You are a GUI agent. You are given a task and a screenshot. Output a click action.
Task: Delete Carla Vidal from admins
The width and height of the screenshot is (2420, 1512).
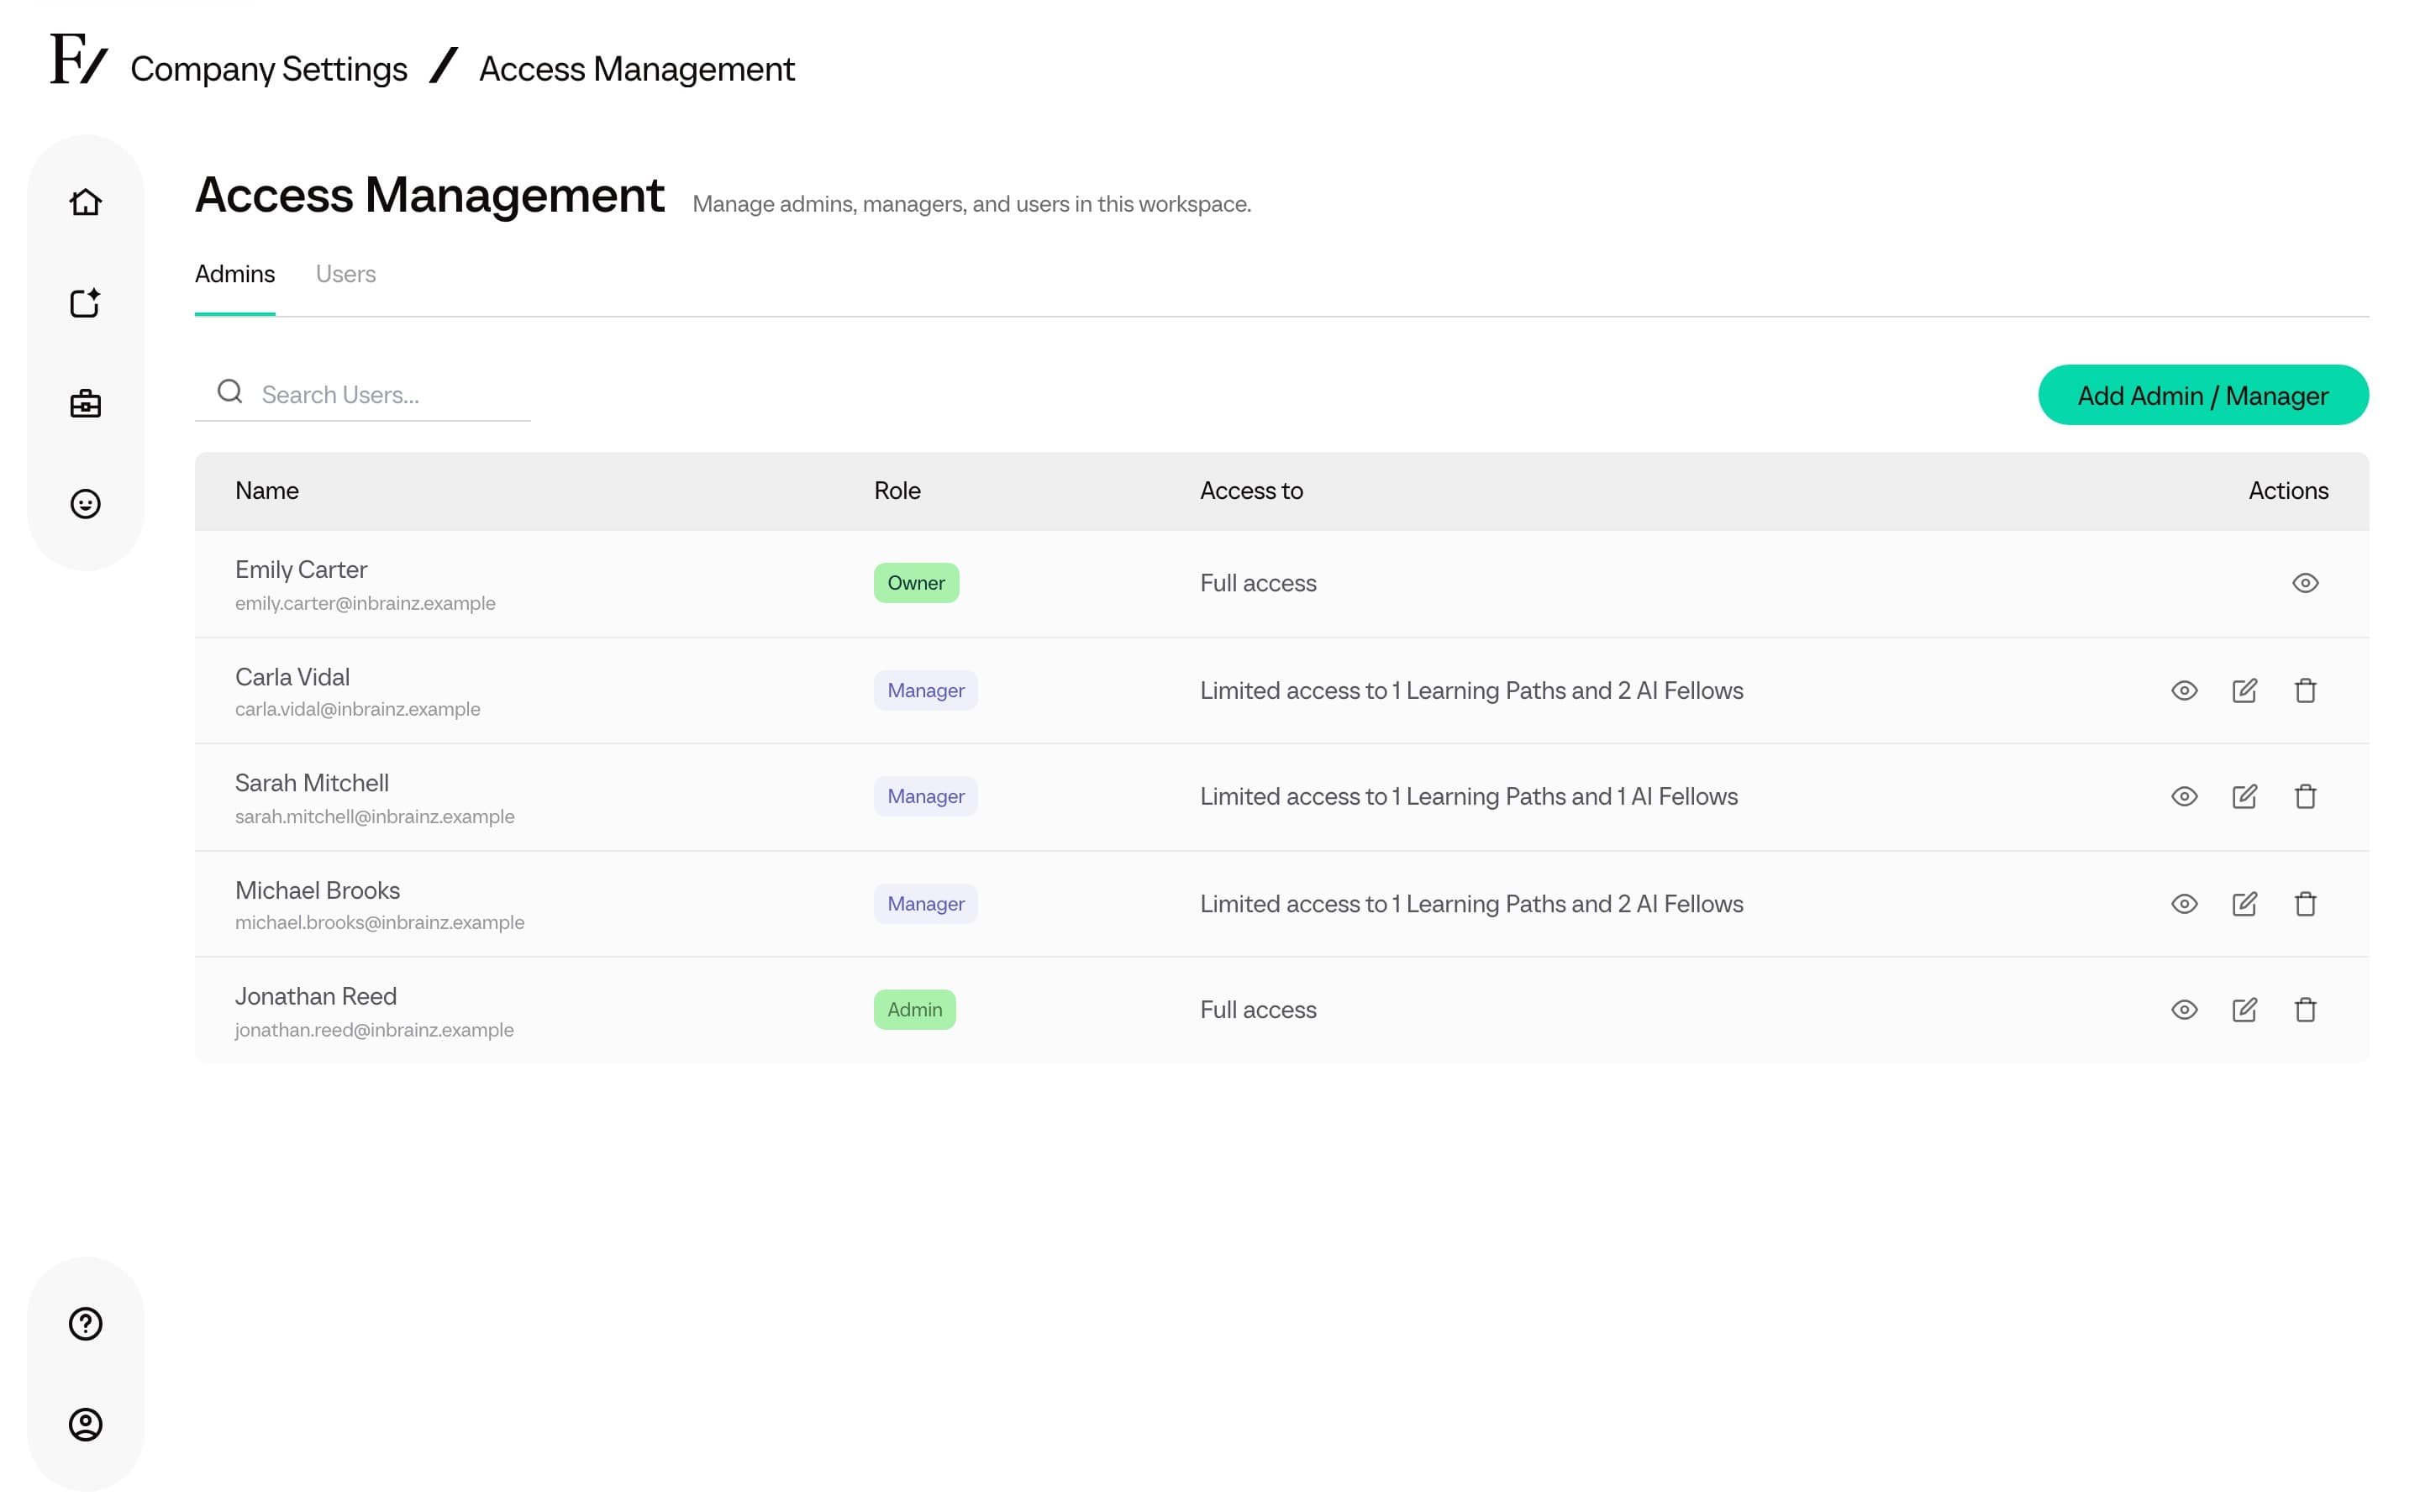(2305, 691)
